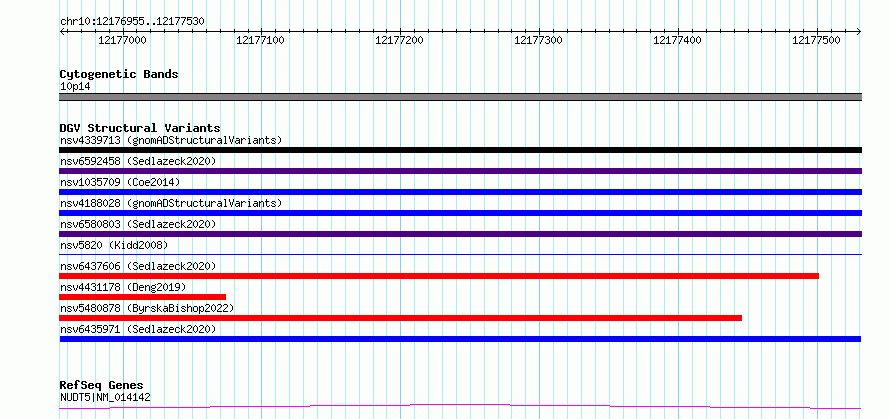This screenshot has height=419, width=890.
Task: Click ruler position 12177000
Action: (x=122, y=40)
